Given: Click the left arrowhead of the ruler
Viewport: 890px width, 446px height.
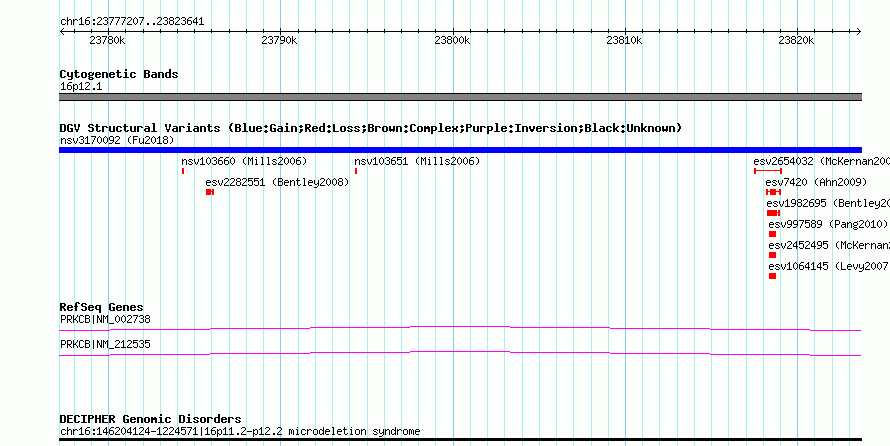Looking at the screenshot, I should [x=62, y=32].
